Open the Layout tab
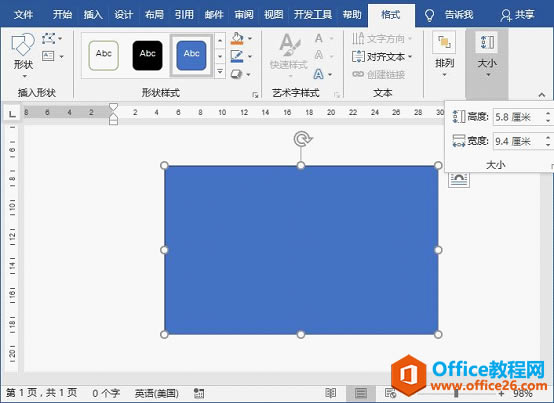This screenshot has height=403, width=554. (154, 14)
